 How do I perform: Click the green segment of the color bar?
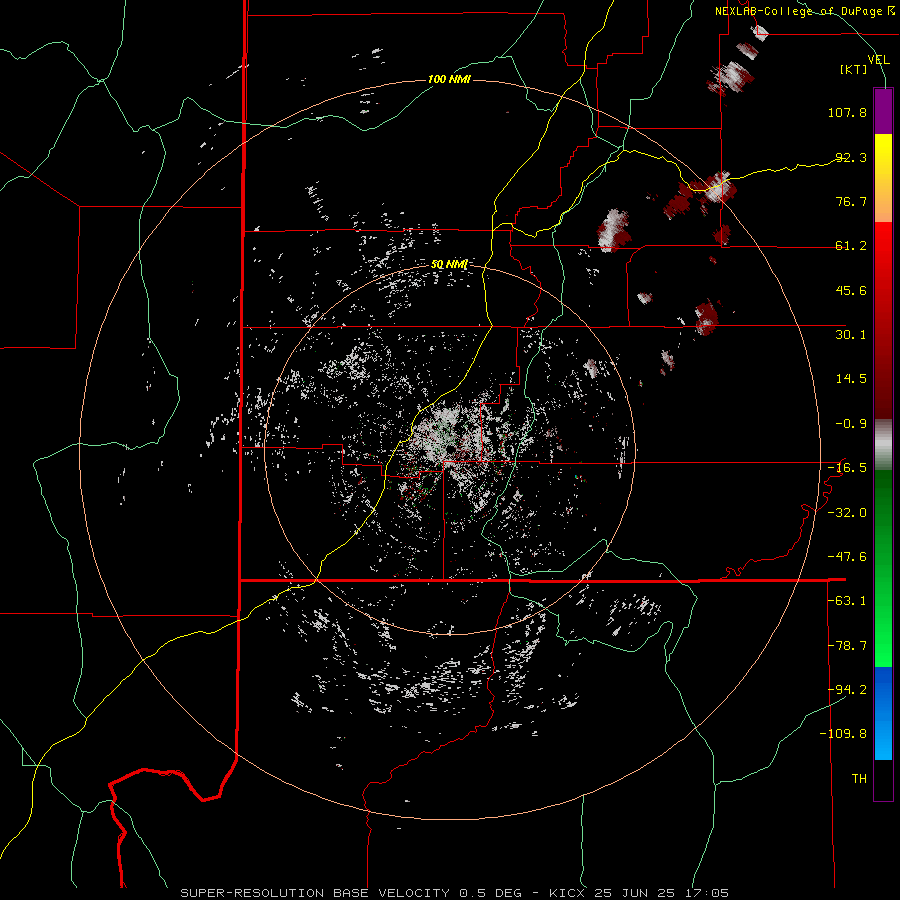tap(883, 568)
